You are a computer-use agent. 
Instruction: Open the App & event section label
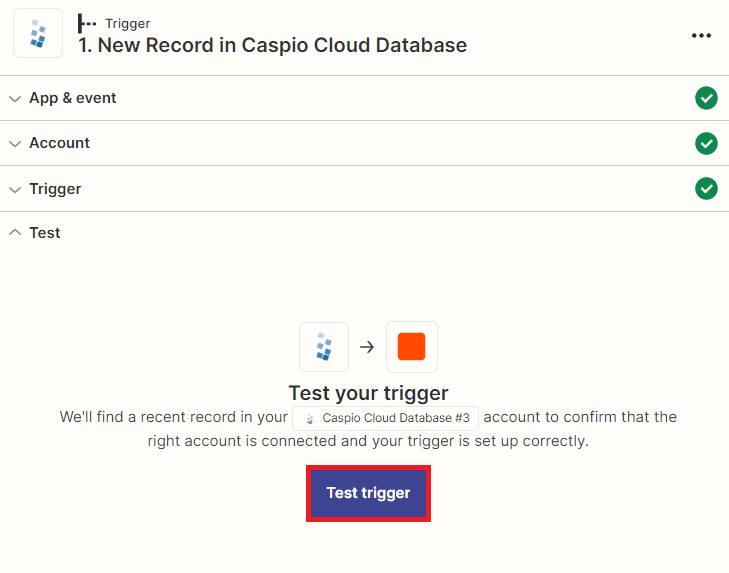pyautogui.click(x=72, y=98)
